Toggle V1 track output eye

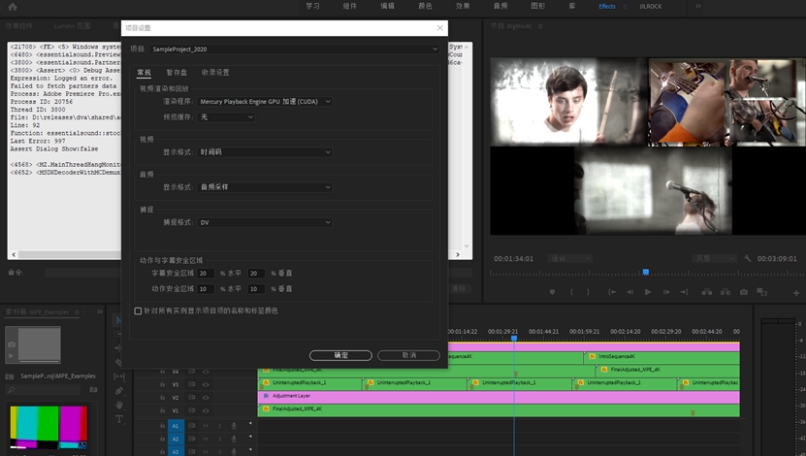click(206, 411)
